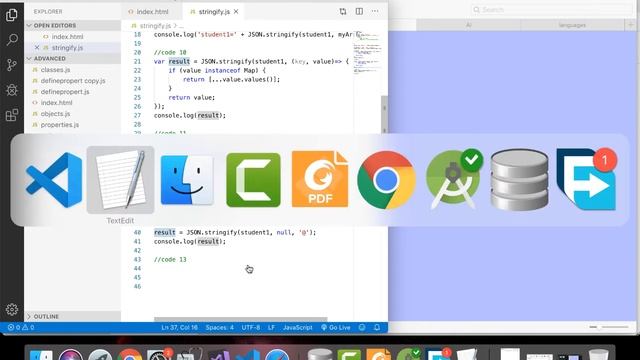The height and width of the screenshot is (360, 640).
Task: Select Android Studio in app switcher
Action: (453, 180)
